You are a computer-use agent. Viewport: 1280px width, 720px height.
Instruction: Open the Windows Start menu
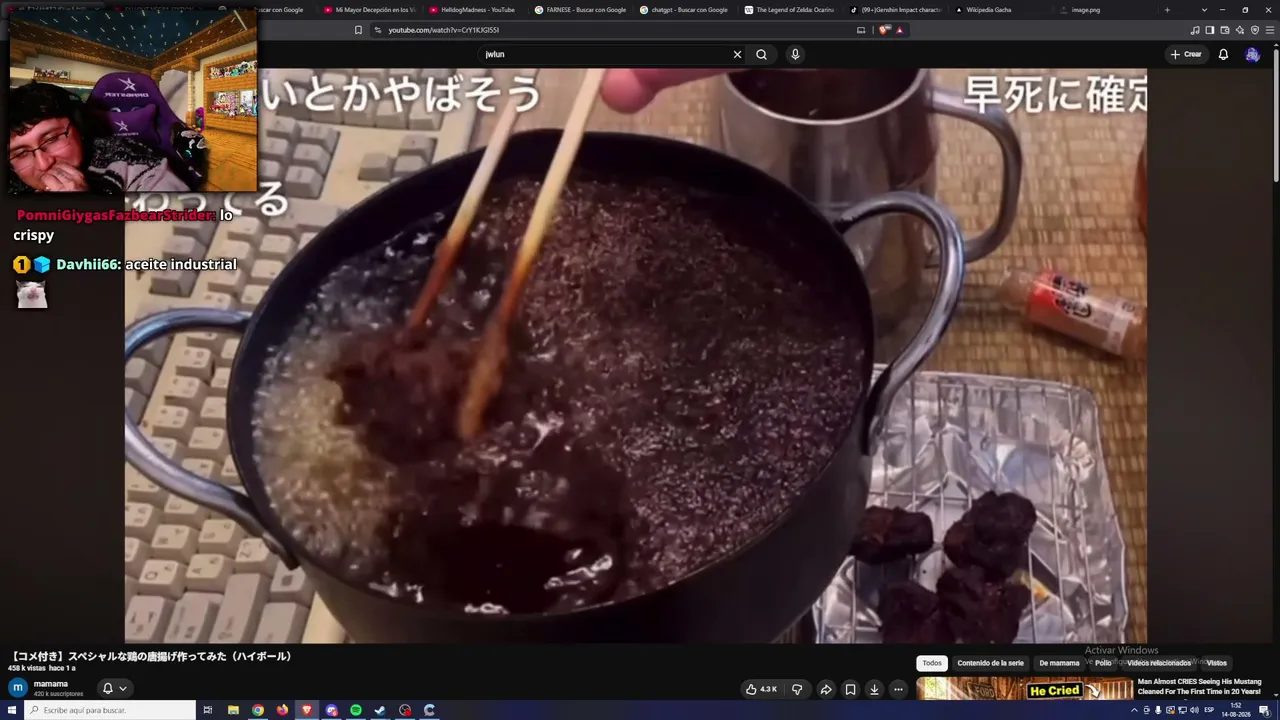pyautogui.click(x=11, y=710)
